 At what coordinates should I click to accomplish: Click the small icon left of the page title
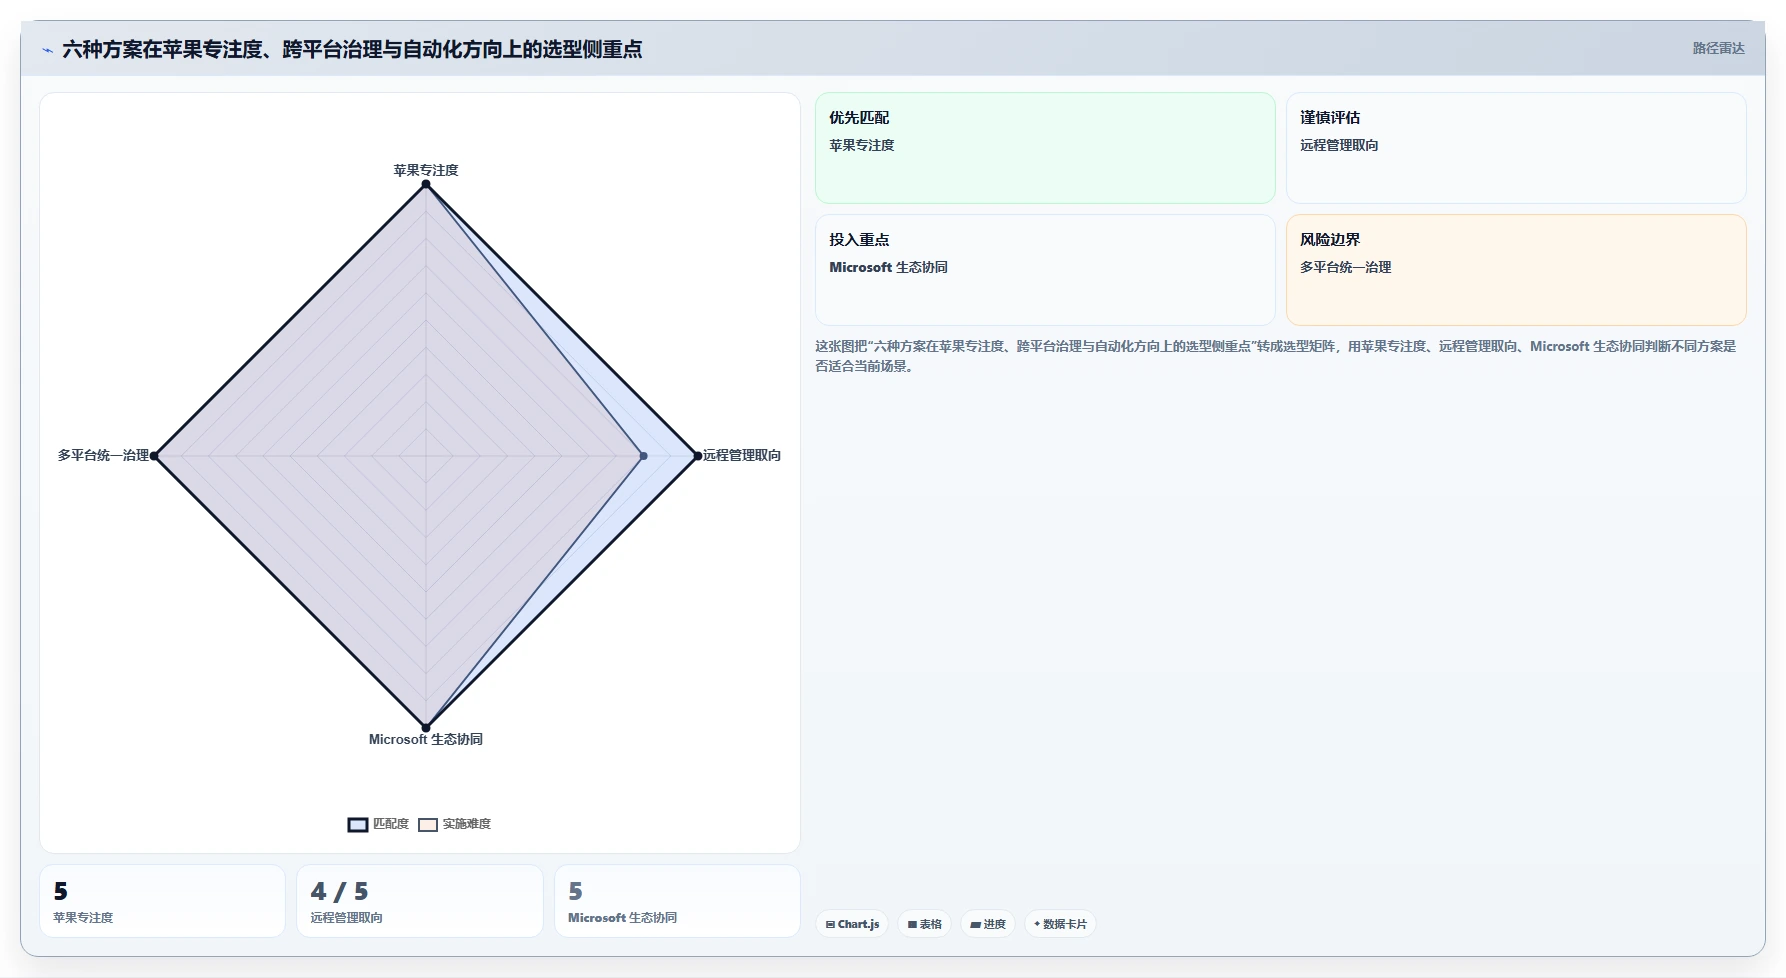[47, 50]
